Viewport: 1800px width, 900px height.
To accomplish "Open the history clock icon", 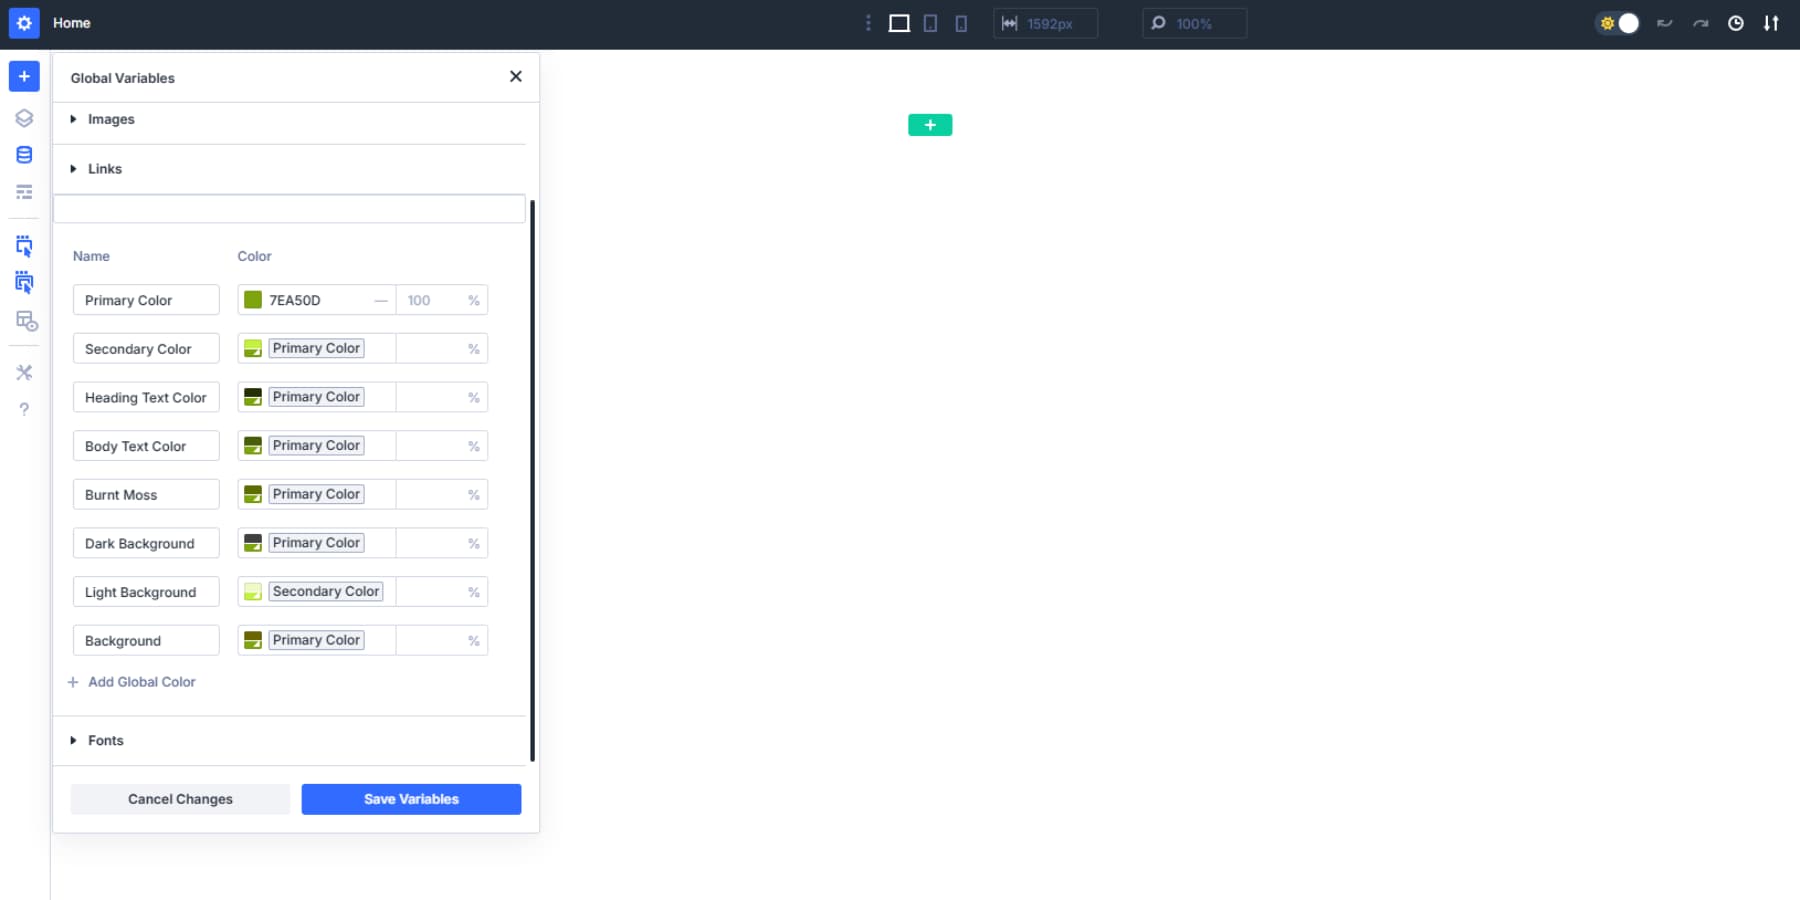I will tap(1736, 22).
